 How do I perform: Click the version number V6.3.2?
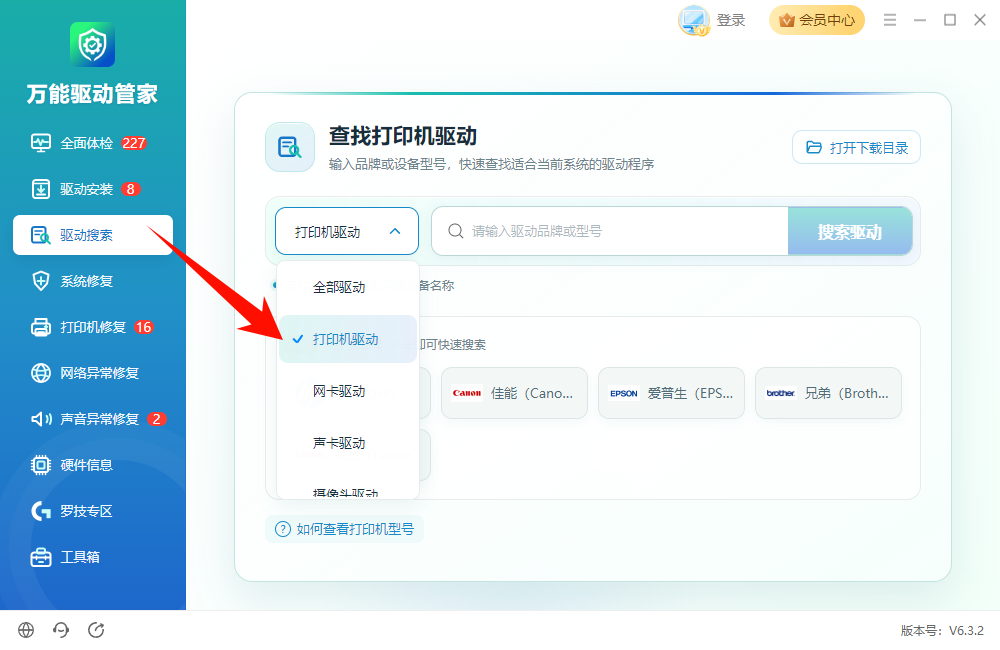966,630
